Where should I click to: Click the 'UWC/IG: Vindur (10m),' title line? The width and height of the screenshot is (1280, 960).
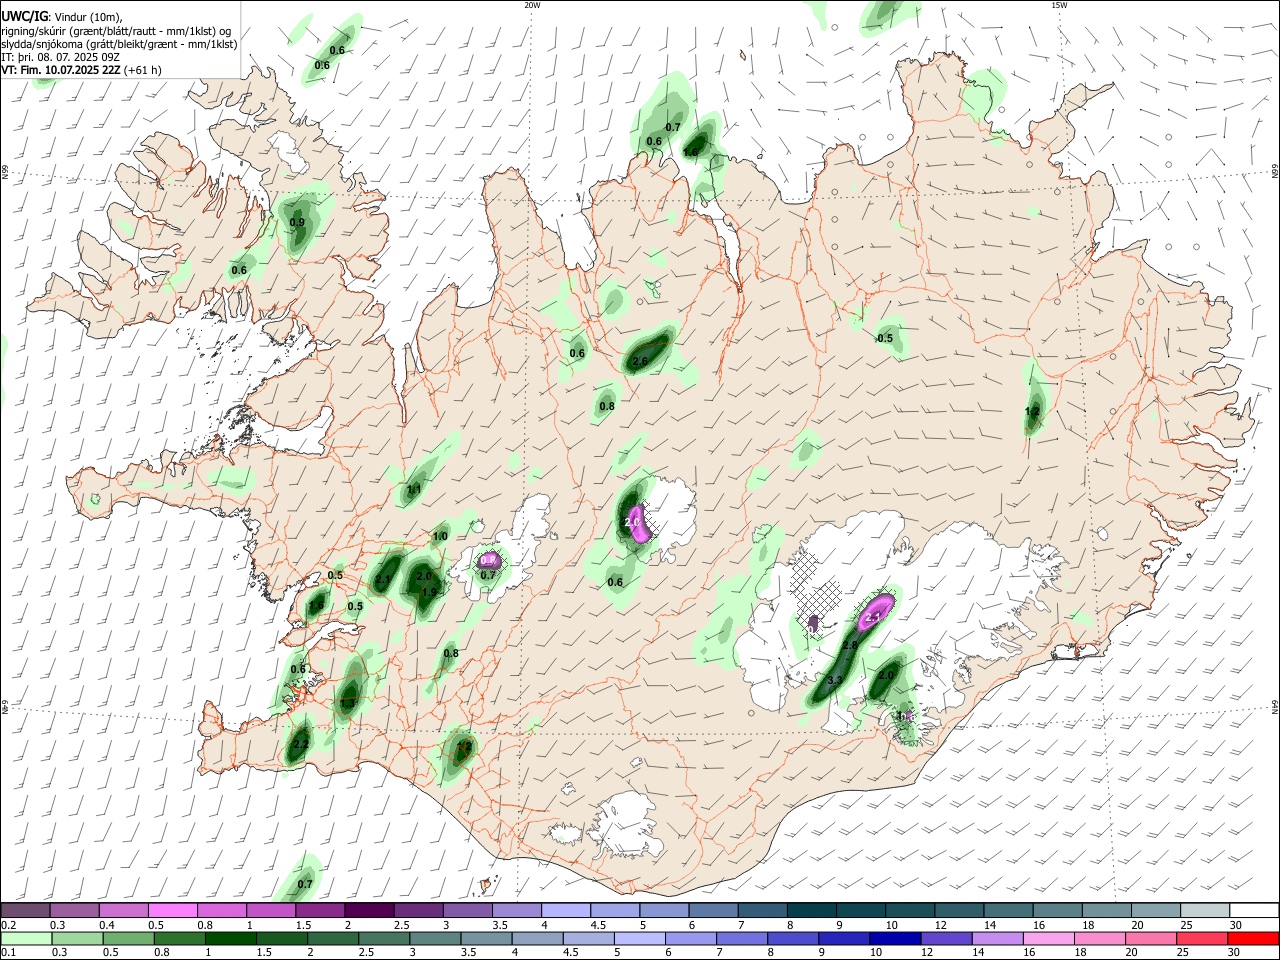coord(62,17)
